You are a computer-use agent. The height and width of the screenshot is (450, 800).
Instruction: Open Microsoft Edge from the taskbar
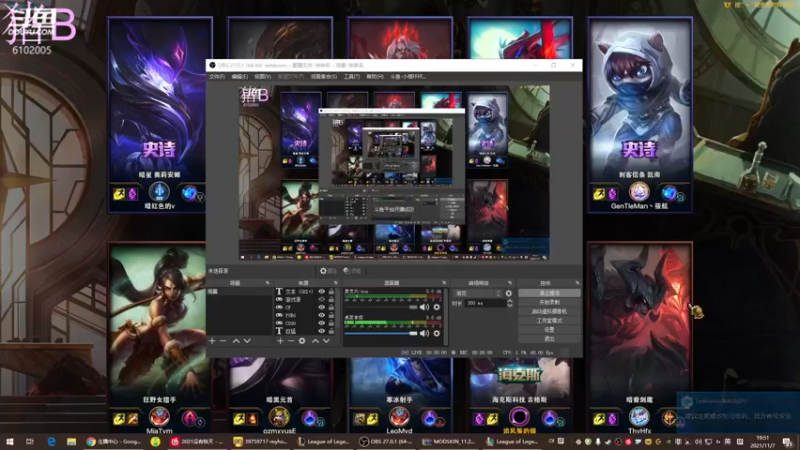pos(52,441)
